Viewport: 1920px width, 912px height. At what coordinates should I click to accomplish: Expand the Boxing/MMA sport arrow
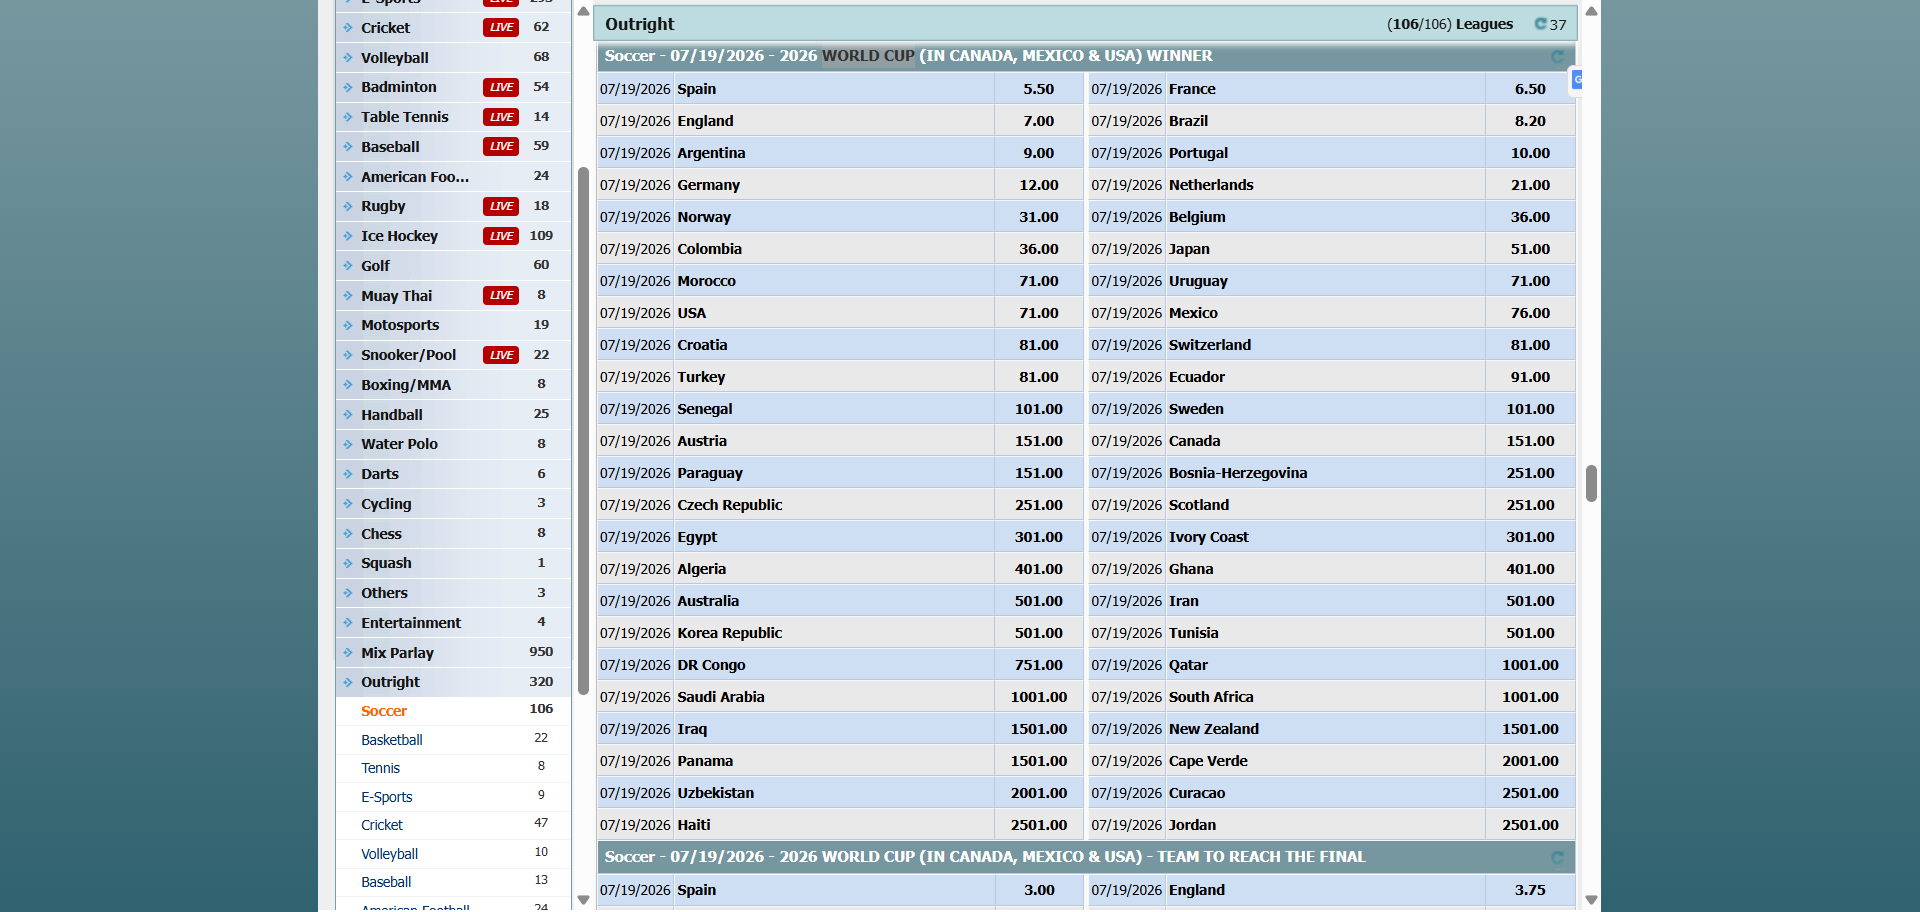348,385
